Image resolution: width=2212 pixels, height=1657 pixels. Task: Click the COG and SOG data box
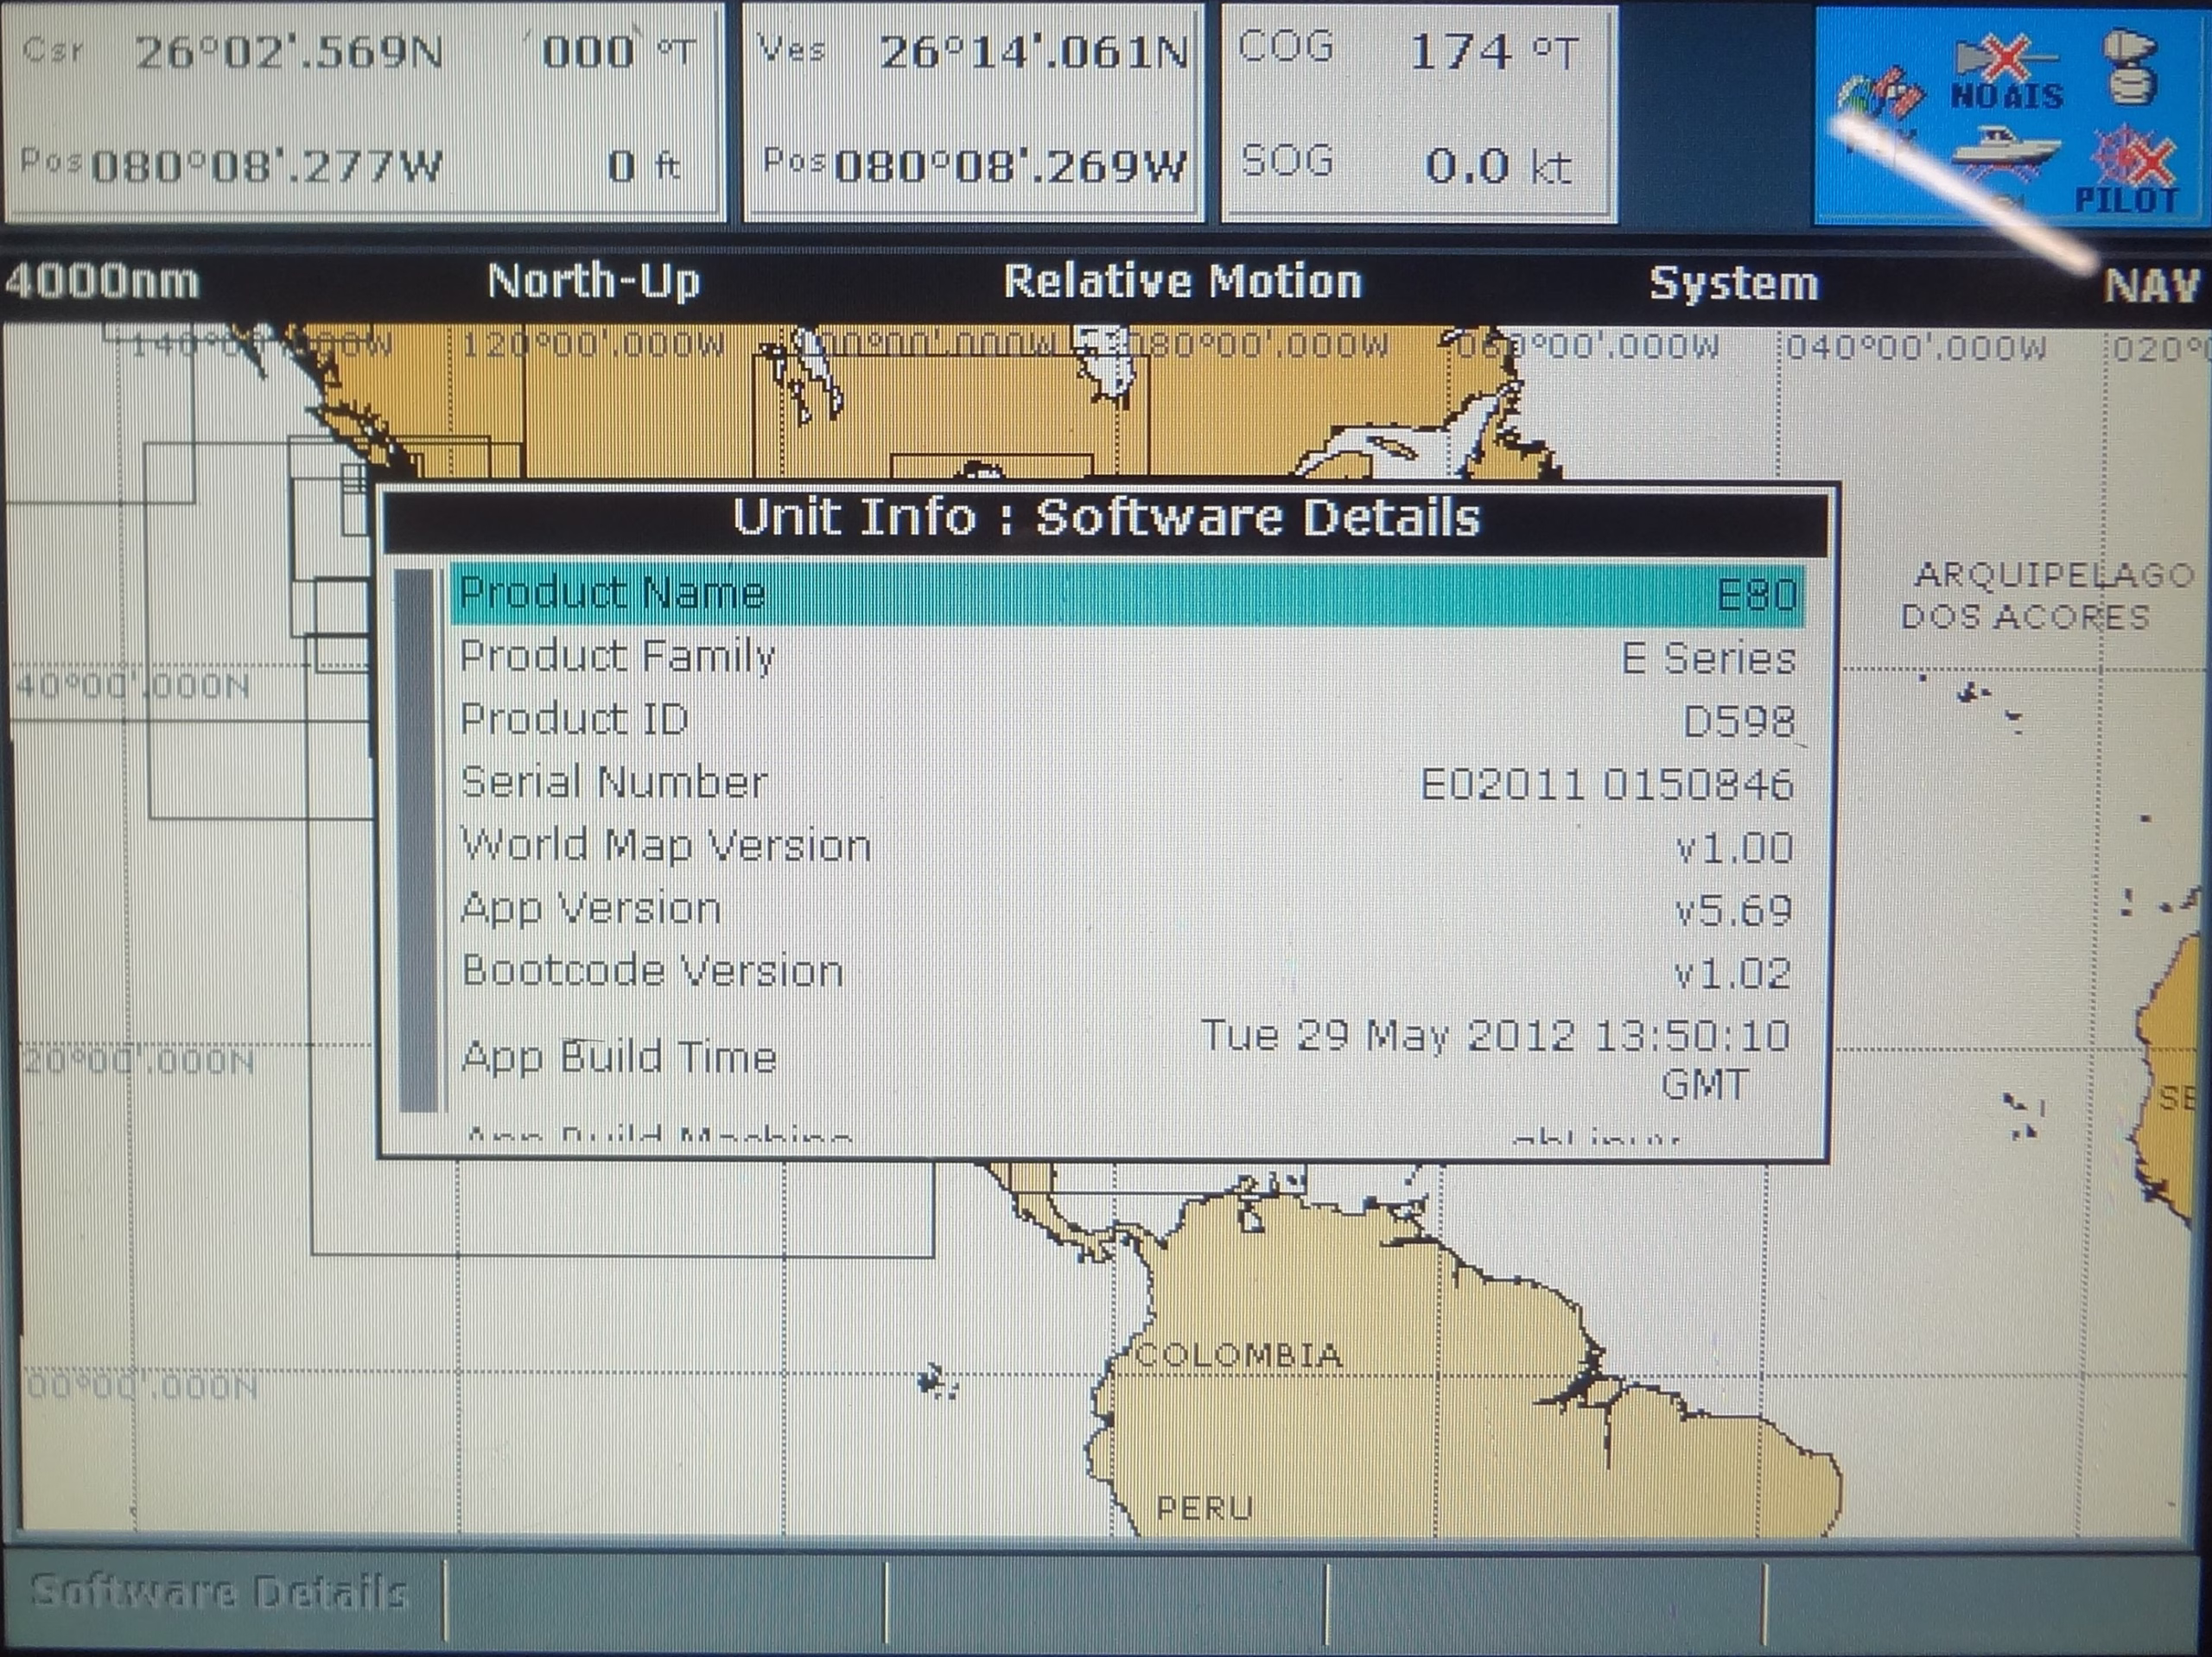pyautogui.click(x=1418, y=112)
